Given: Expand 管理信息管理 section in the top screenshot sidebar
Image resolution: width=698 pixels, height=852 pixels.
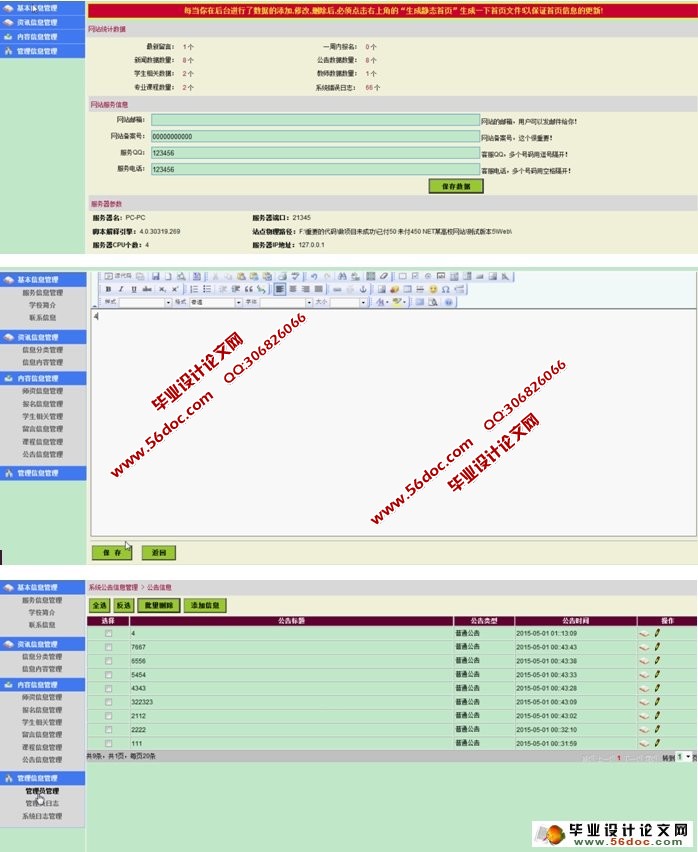Looking at the screenshot, I should (x=42, y=51).
